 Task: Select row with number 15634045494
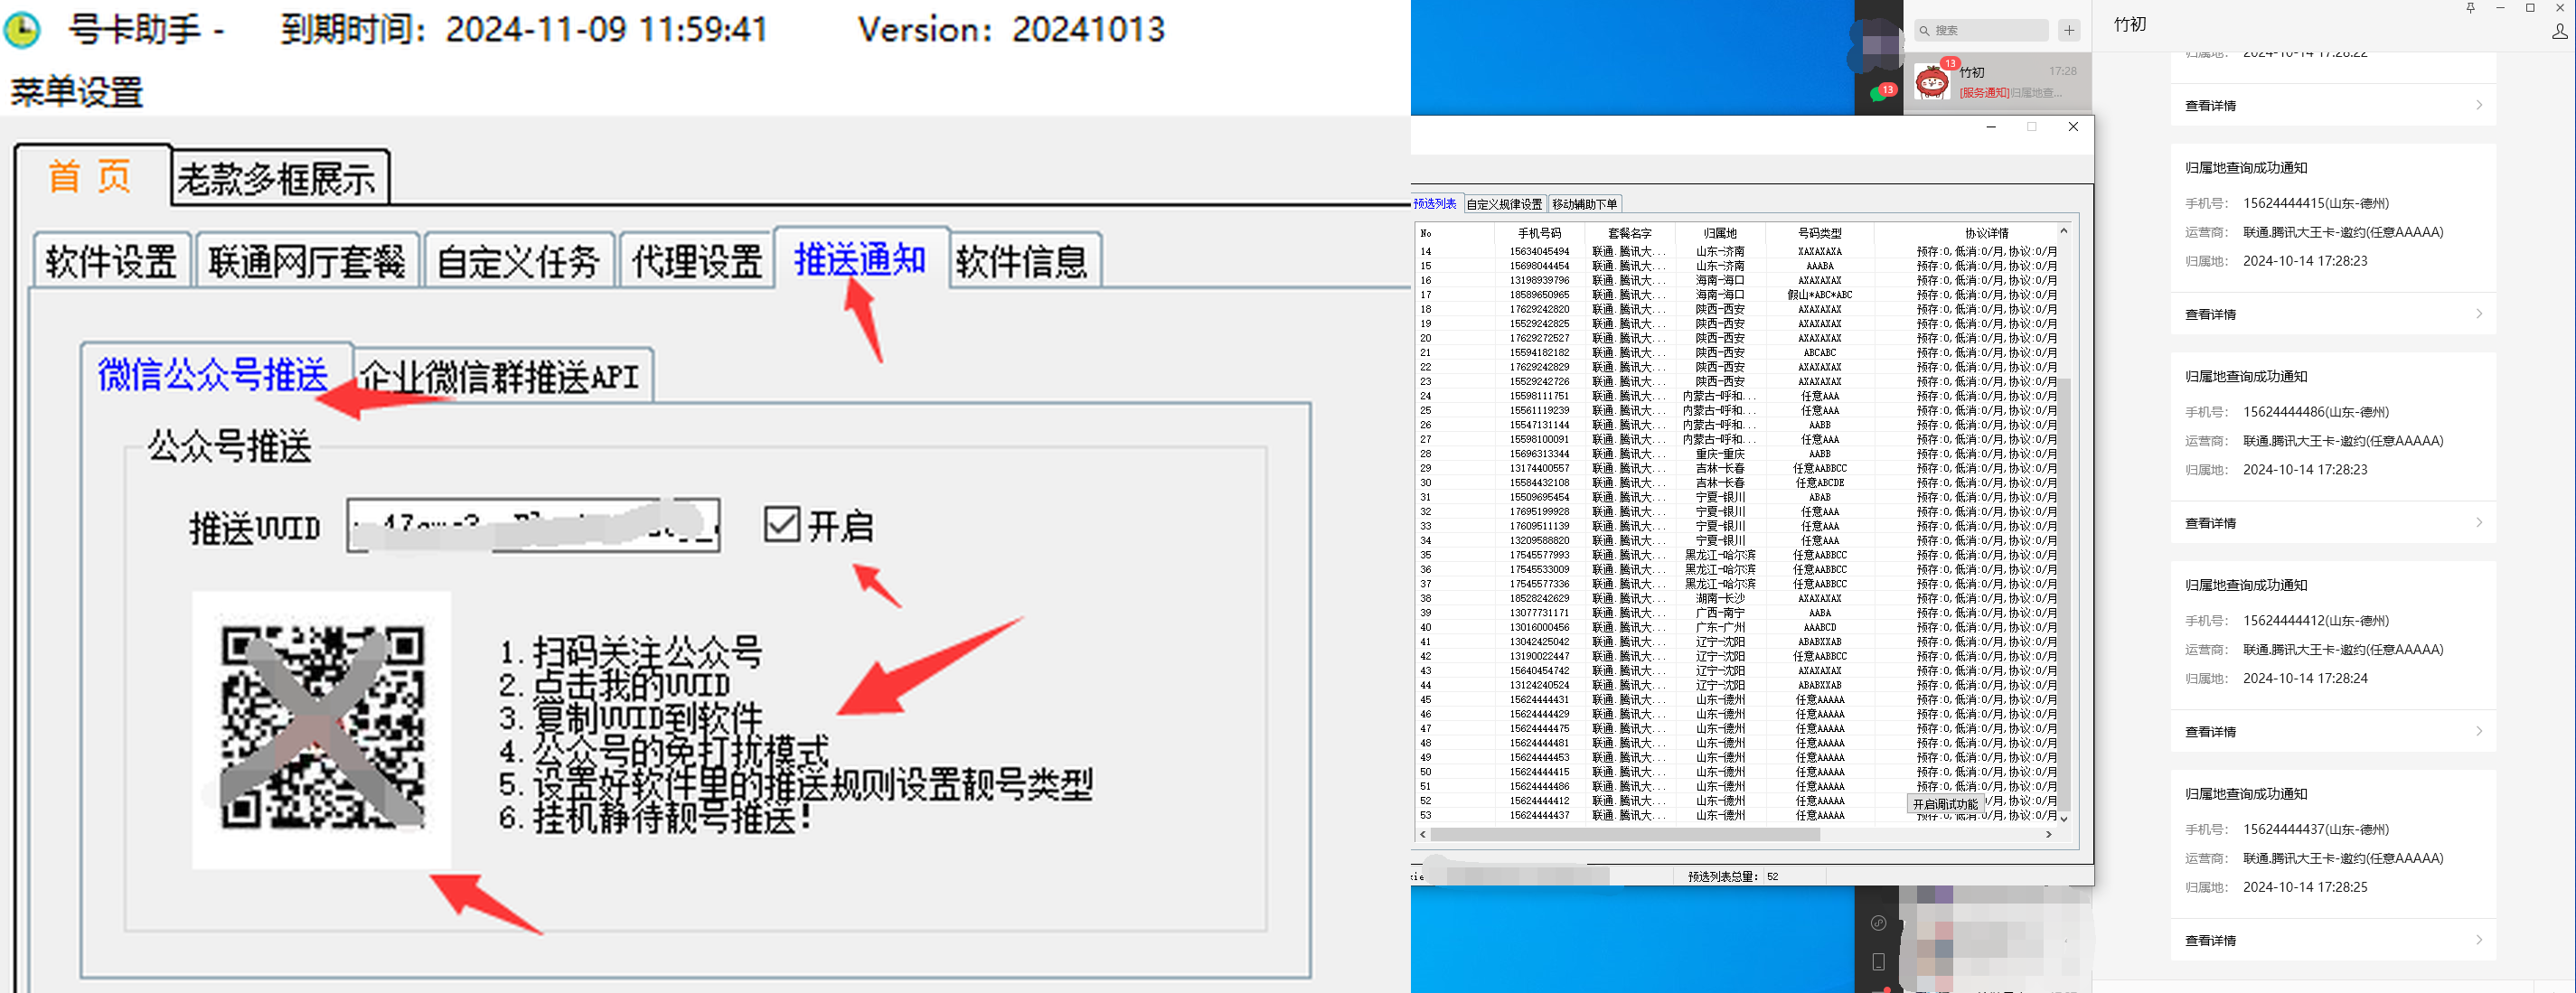[1736, 251]
